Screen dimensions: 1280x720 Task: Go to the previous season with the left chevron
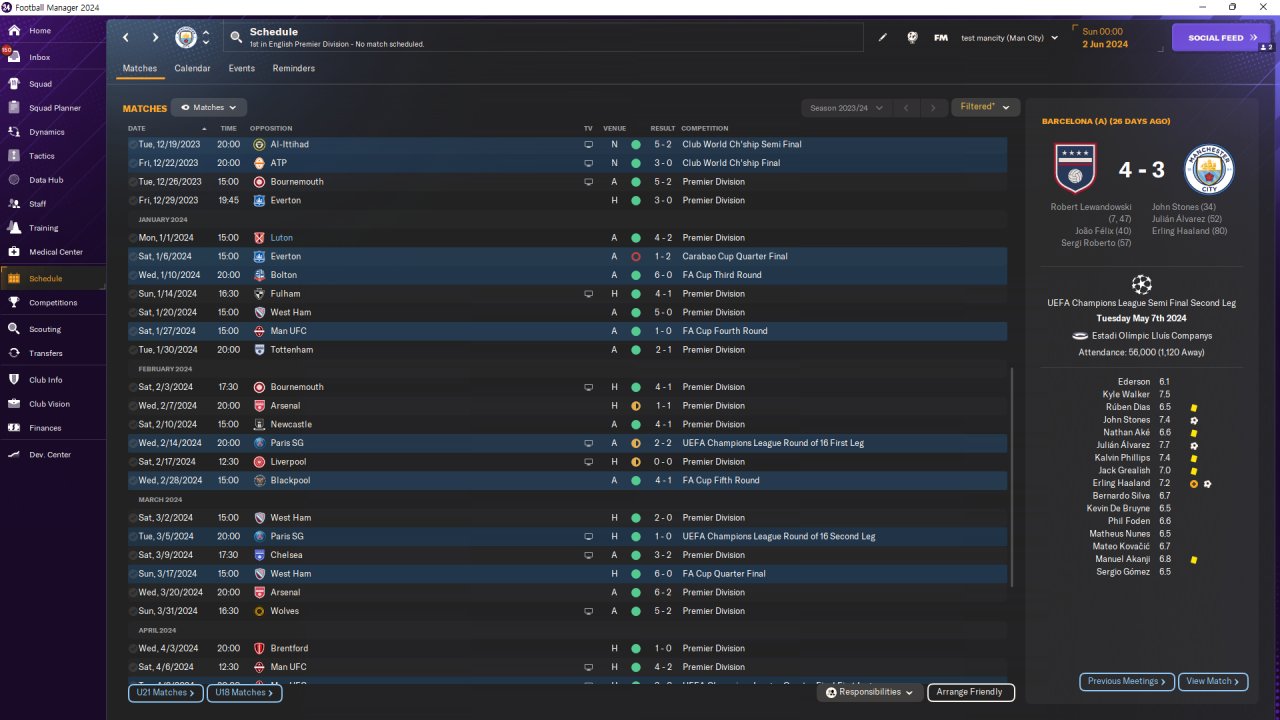[x=905, y=108]
